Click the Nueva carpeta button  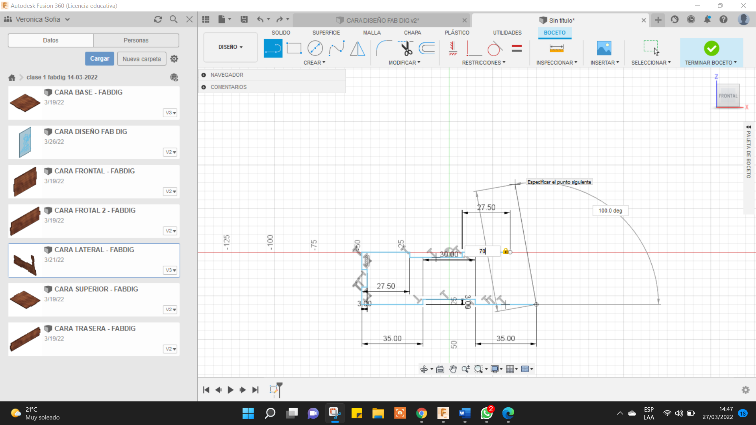coord(142,59)
